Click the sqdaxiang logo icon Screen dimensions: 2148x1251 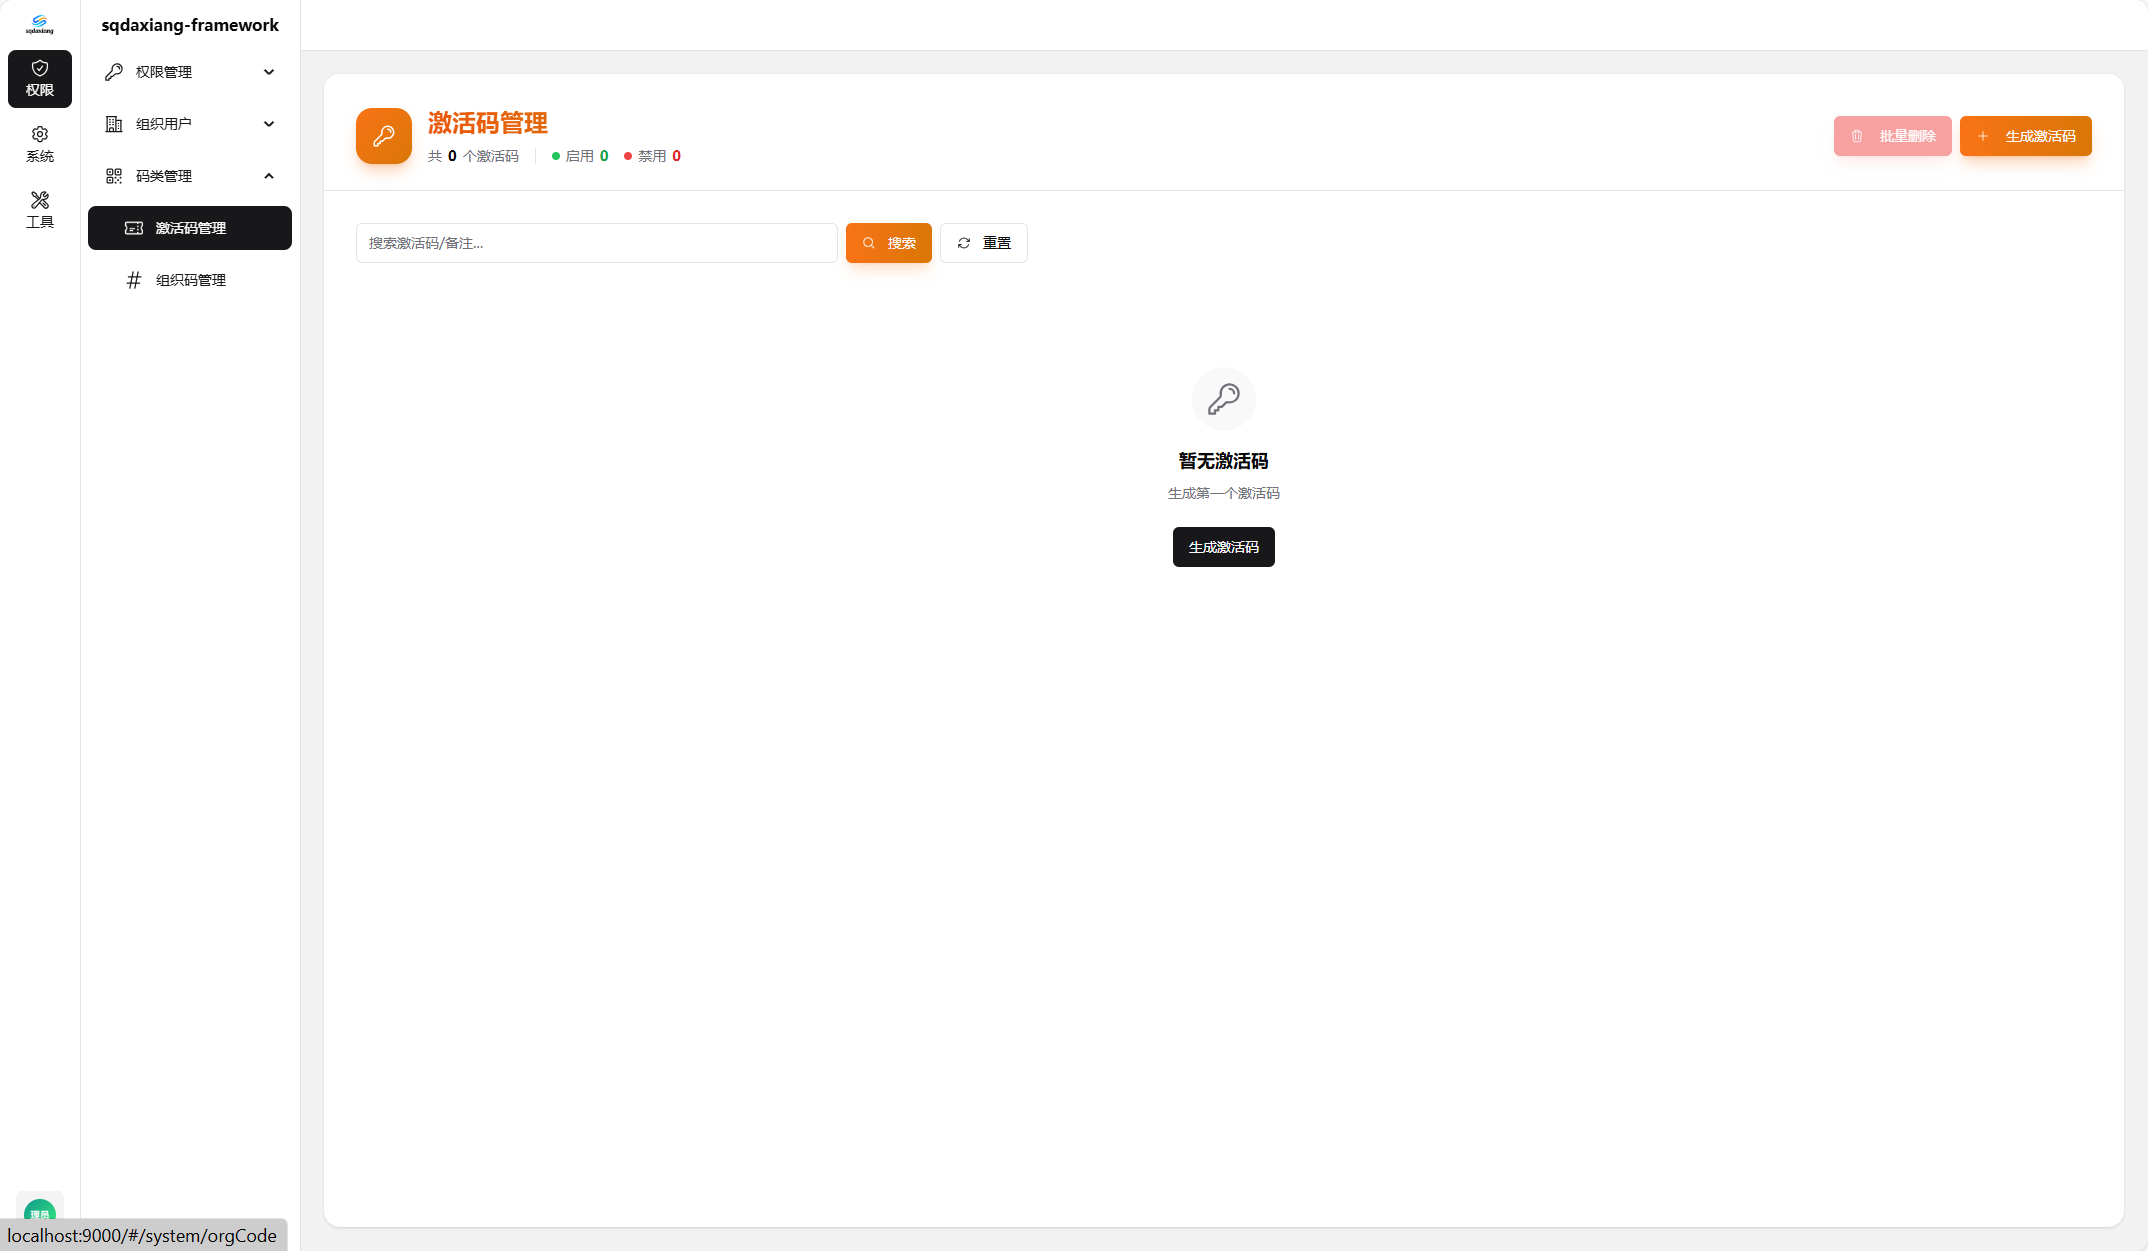point(40,24)
